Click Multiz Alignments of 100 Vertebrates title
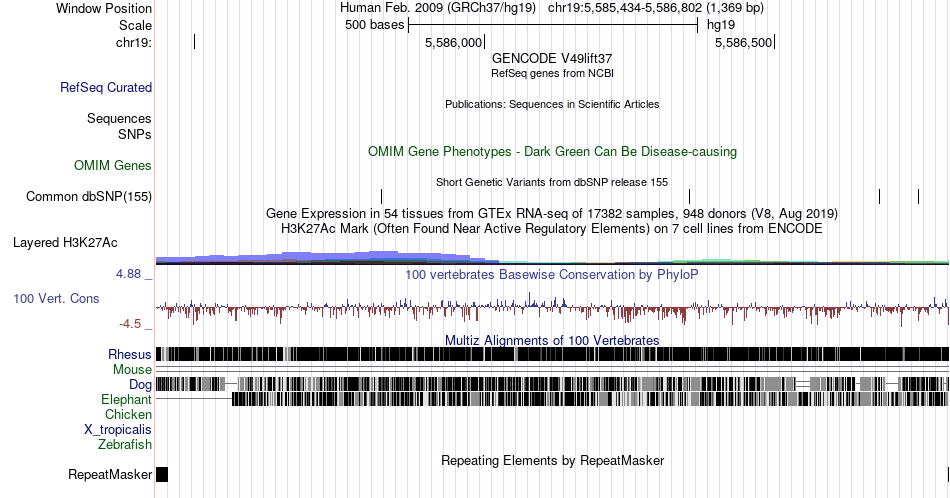 coord(552,340)
